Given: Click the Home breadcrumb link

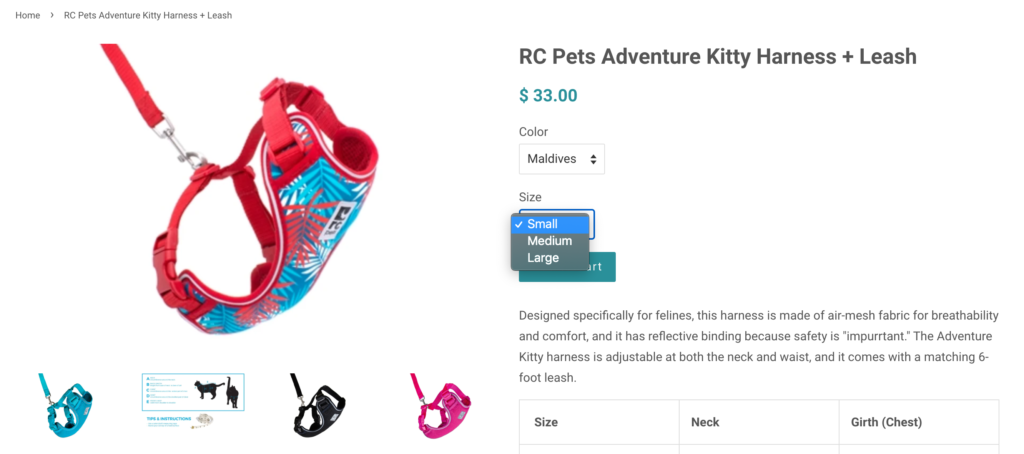Looking at the screenshot, I should click(x=27, y=16).
